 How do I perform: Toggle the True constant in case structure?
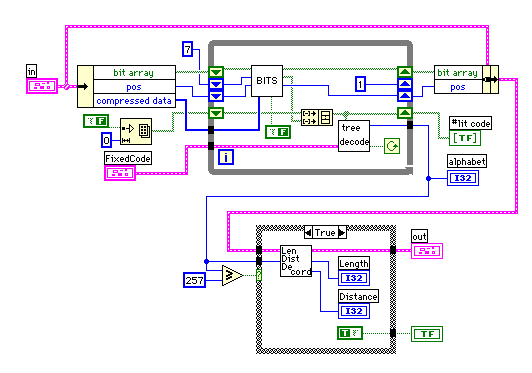click(x=350, y=333)
